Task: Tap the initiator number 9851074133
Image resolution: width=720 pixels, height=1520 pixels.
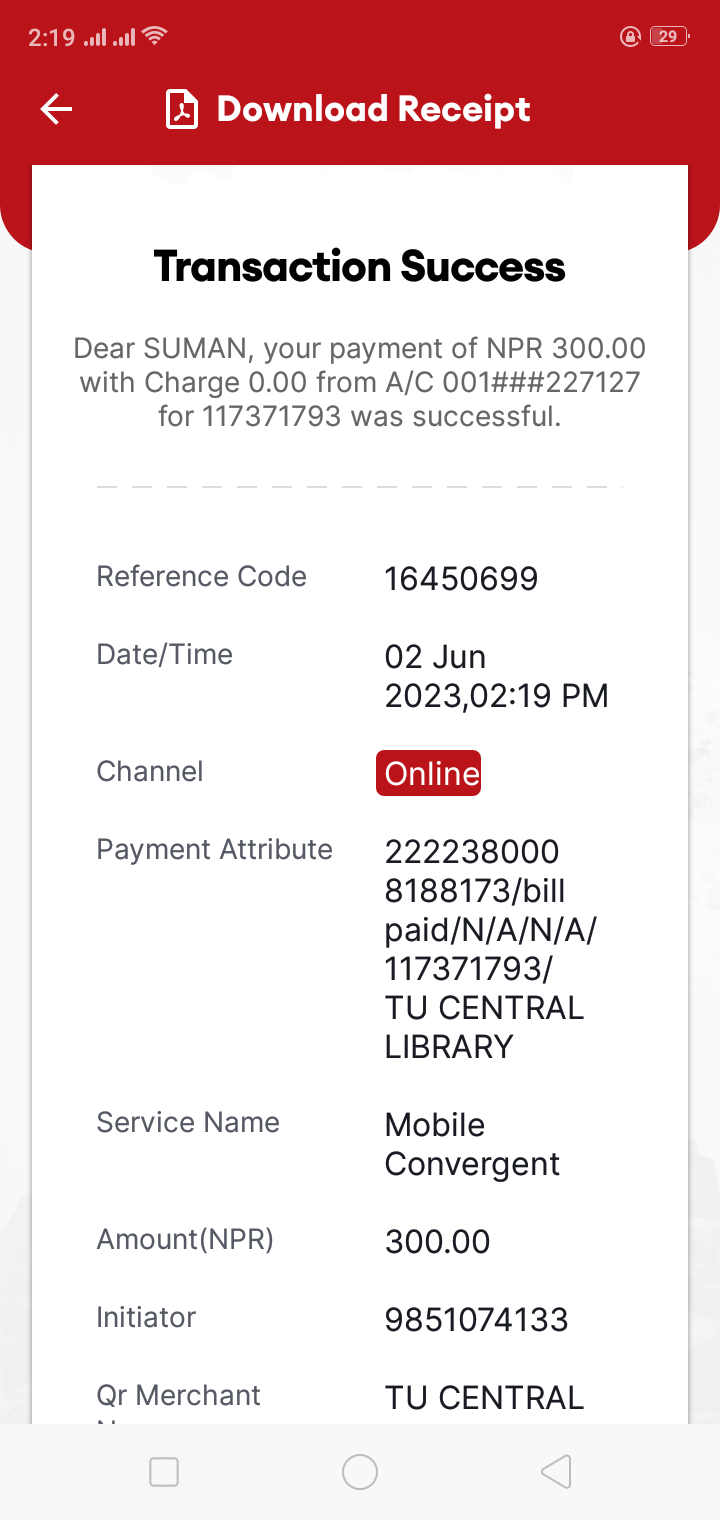Action: click(x=476, y=1320)
